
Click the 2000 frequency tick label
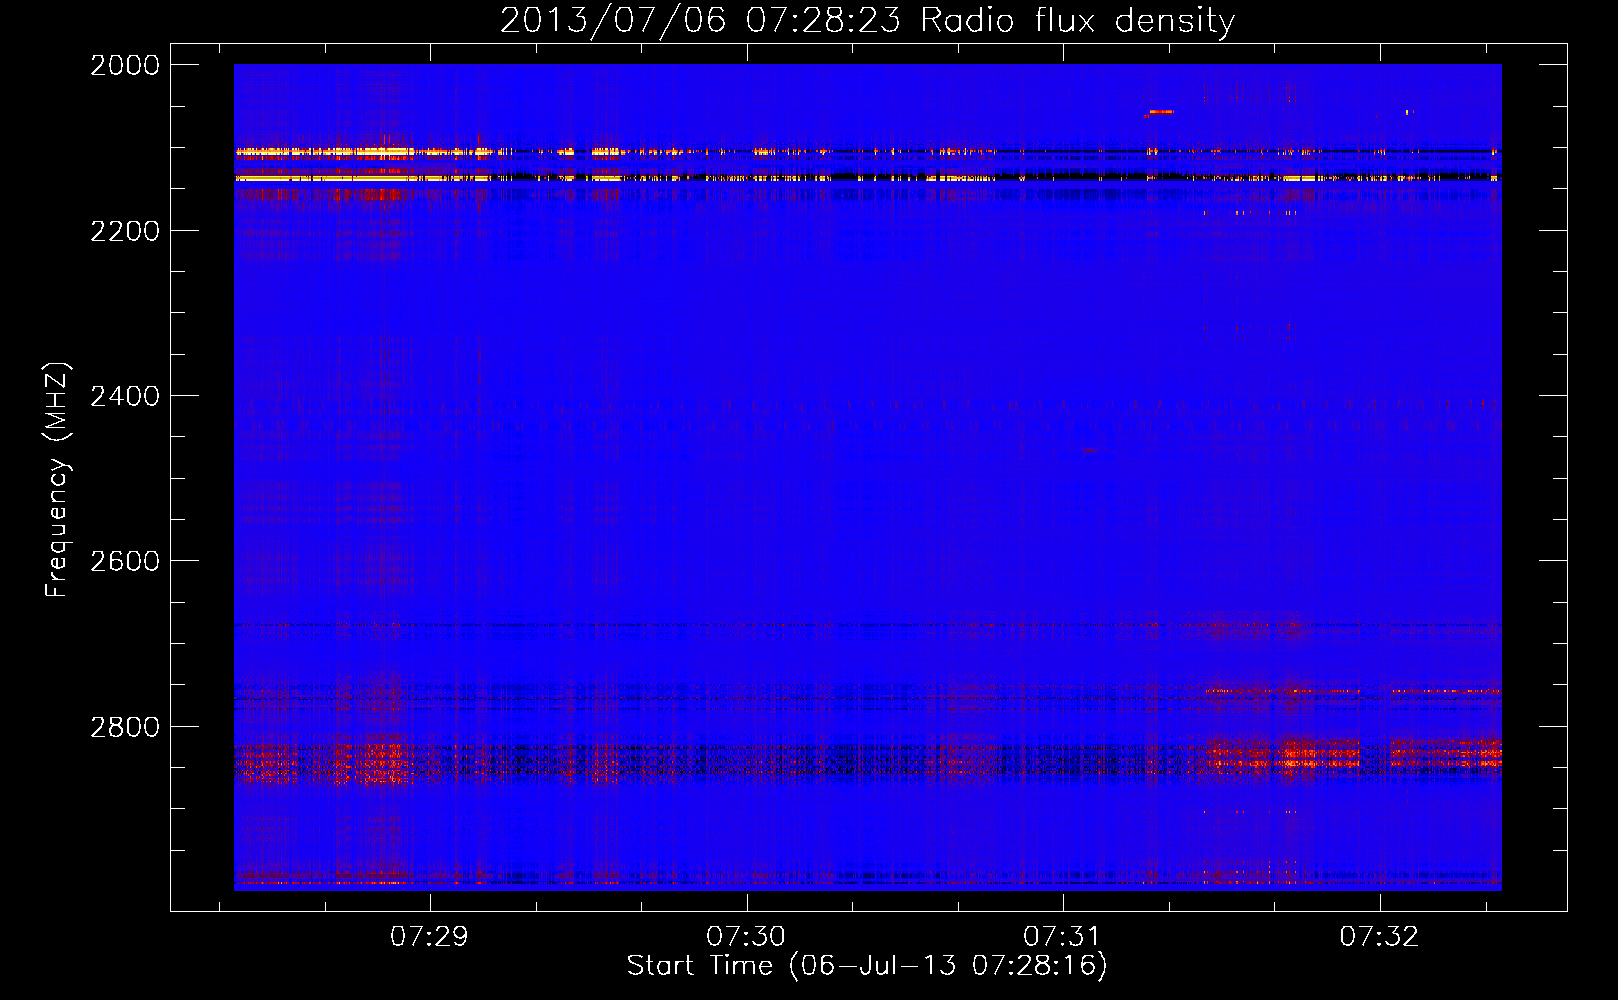pyautogui.click(x=125, y=65)
